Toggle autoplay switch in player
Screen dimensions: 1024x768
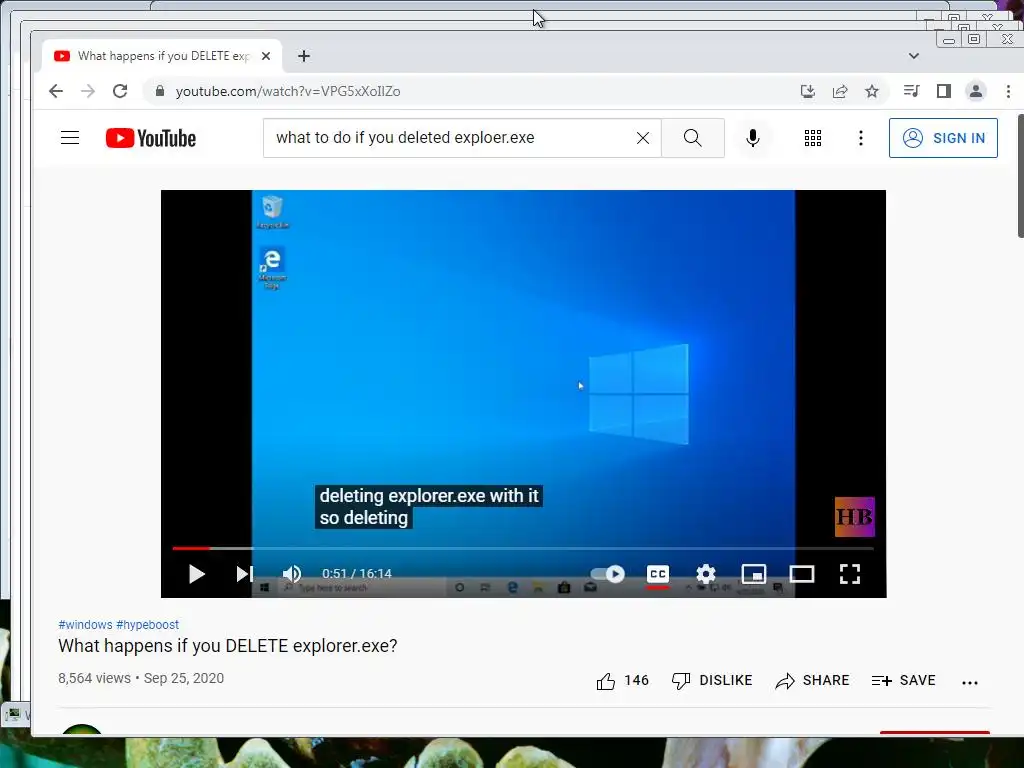coord(608,574)
